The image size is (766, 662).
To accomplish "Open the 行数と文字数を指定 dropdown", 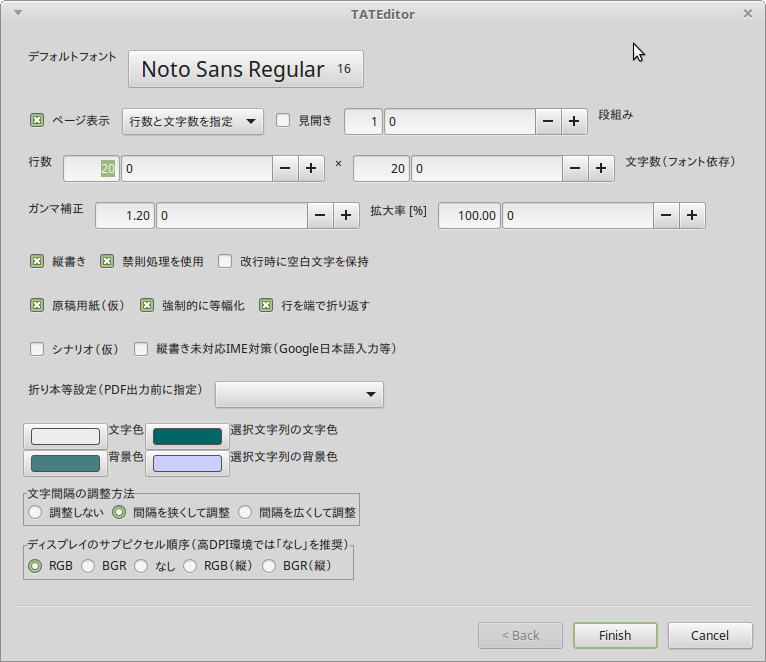I will point(192,121).
